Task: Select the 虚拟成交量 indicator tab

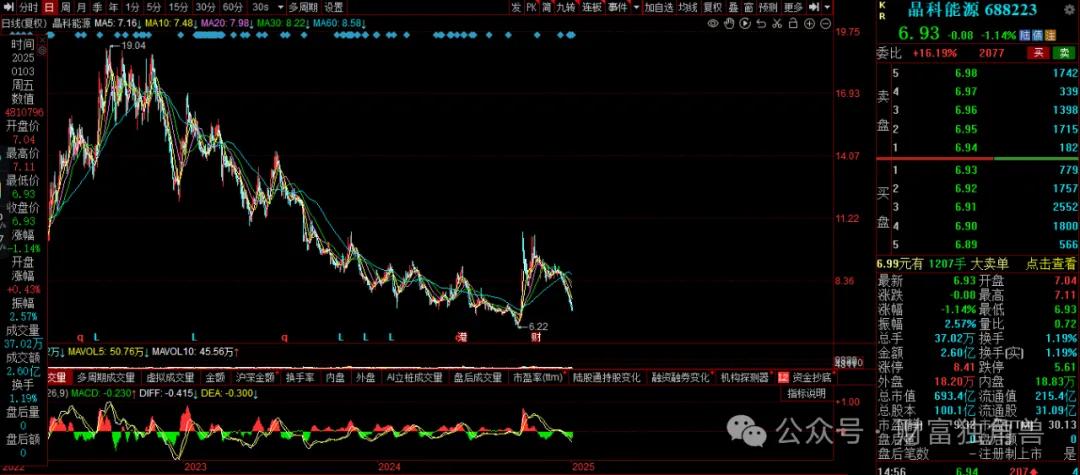Action: [x=169, y=377]
